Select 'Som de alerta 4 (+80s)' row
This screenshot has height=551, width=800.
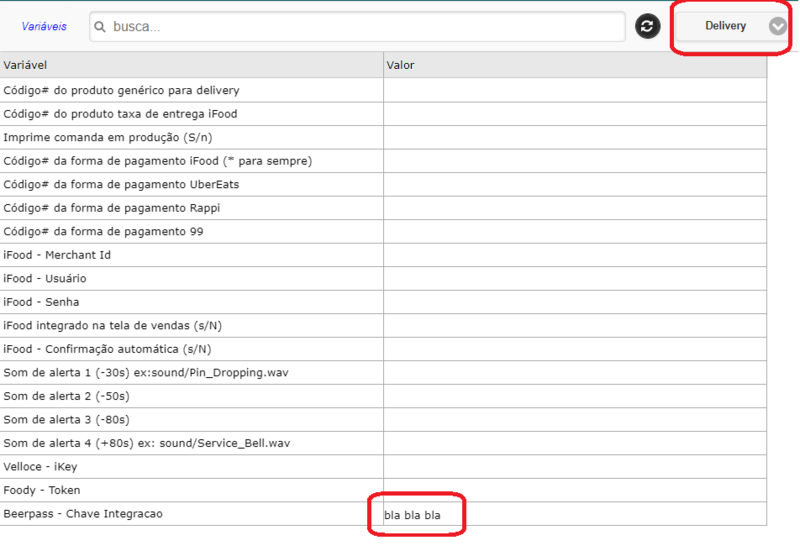tap(383, 442)
